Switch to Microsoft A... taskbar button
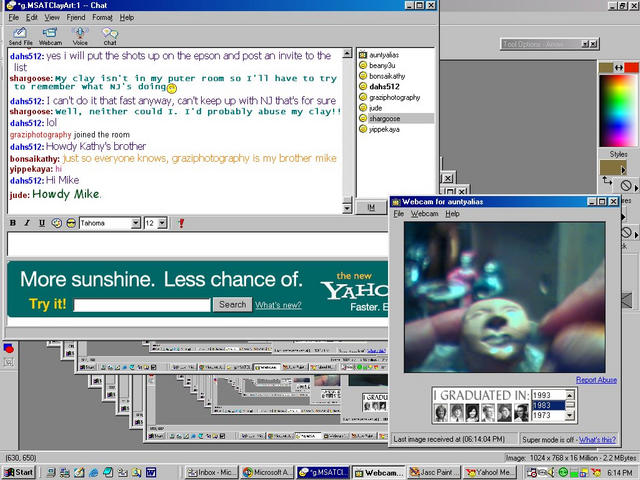 [x=267, y=472]
